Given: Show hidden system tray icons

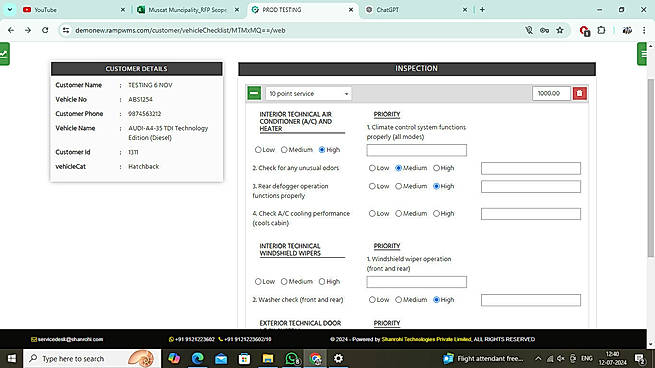Looking at the screenshot, I should (538, 358).
